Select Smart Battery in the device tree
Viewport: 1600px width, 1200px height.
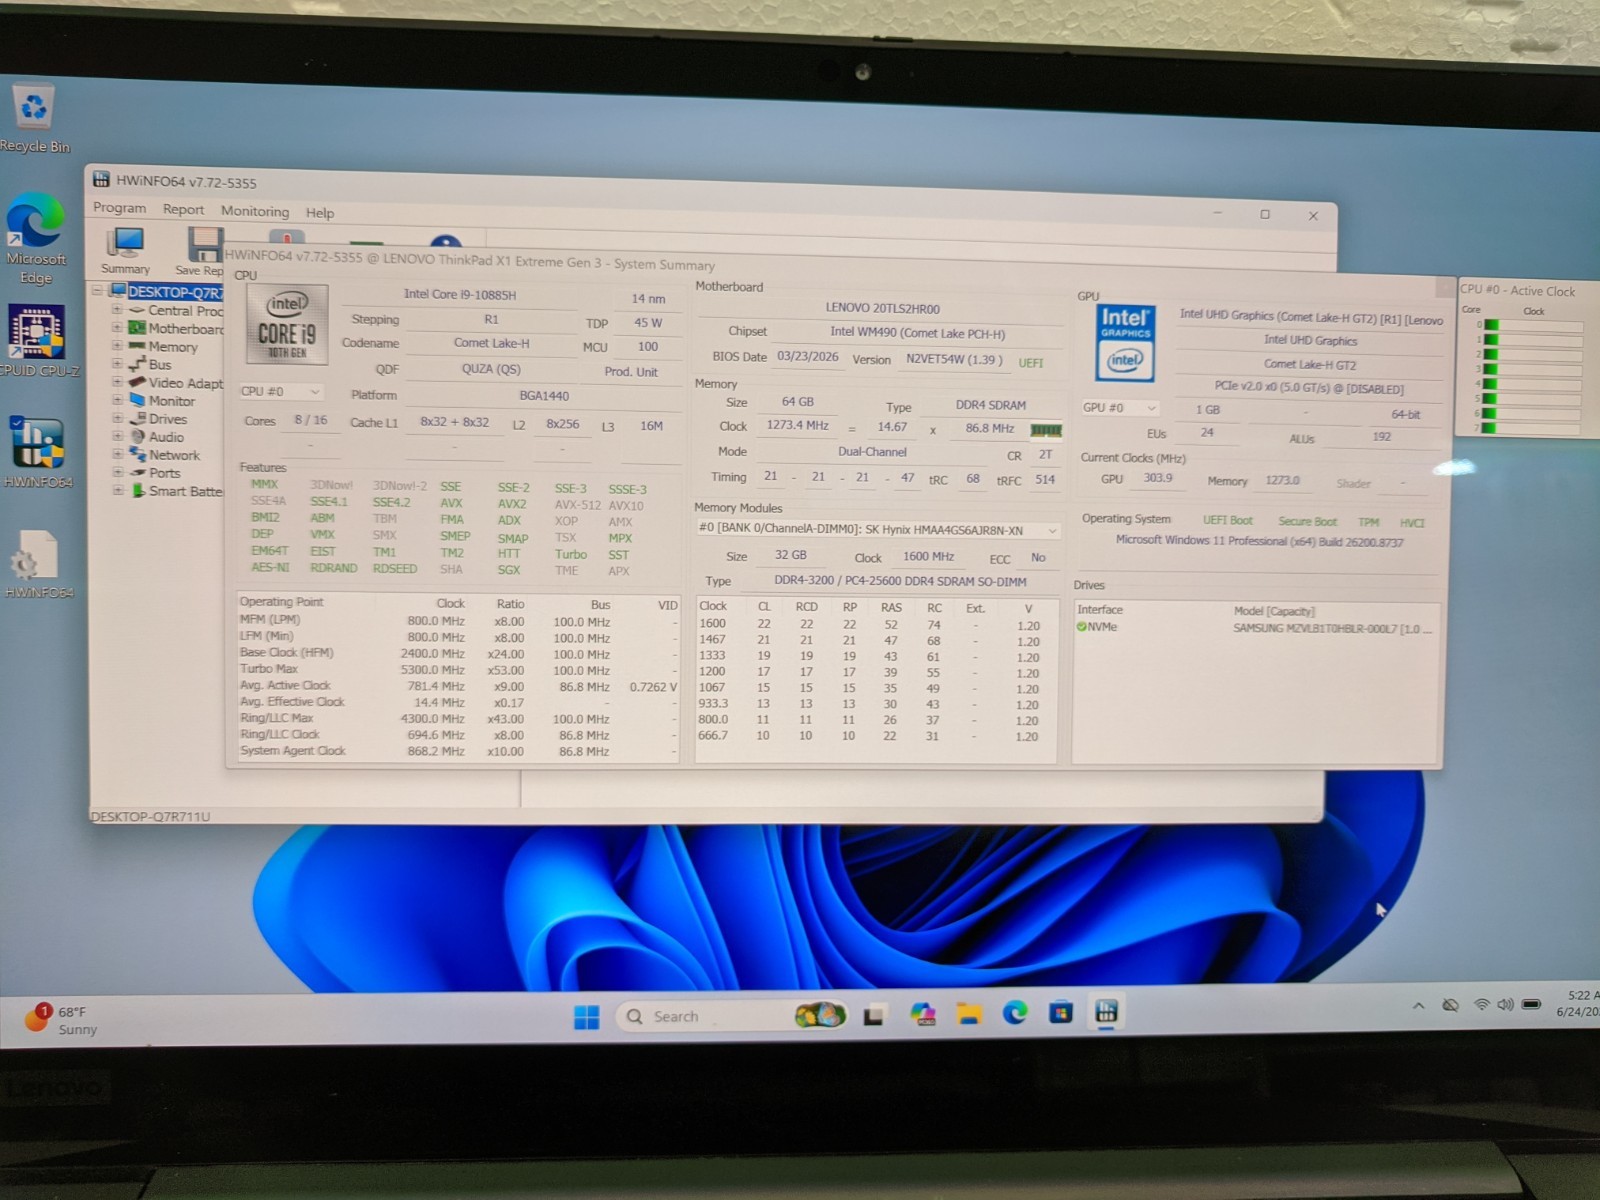[185, 491]
